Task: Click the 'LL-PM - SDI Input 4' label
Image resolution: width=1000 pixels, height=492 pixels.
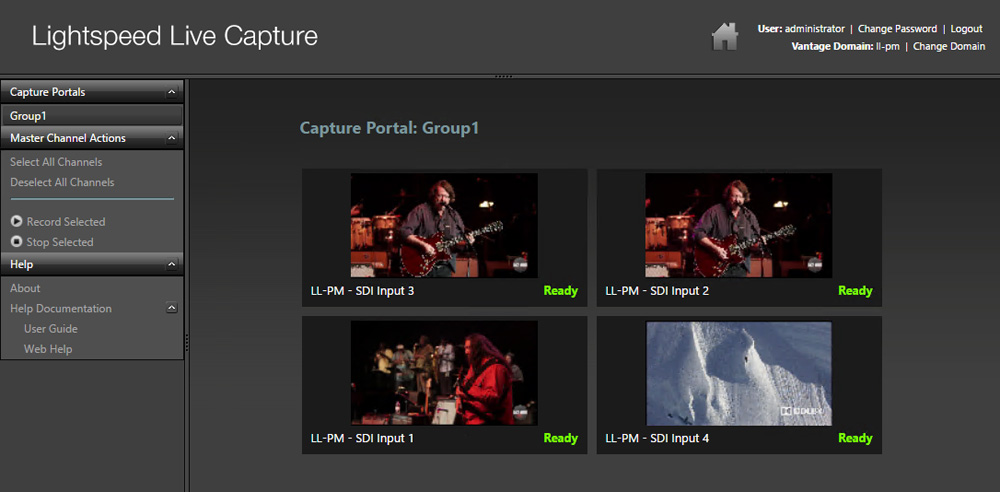Action: pyautogui.click(x=657, y=439)
